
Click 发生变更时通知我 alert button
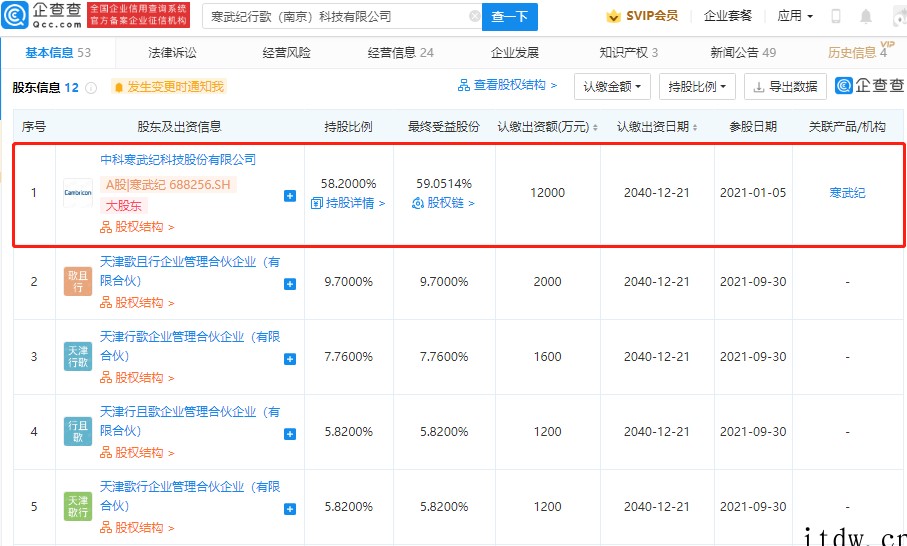point(169,87)
